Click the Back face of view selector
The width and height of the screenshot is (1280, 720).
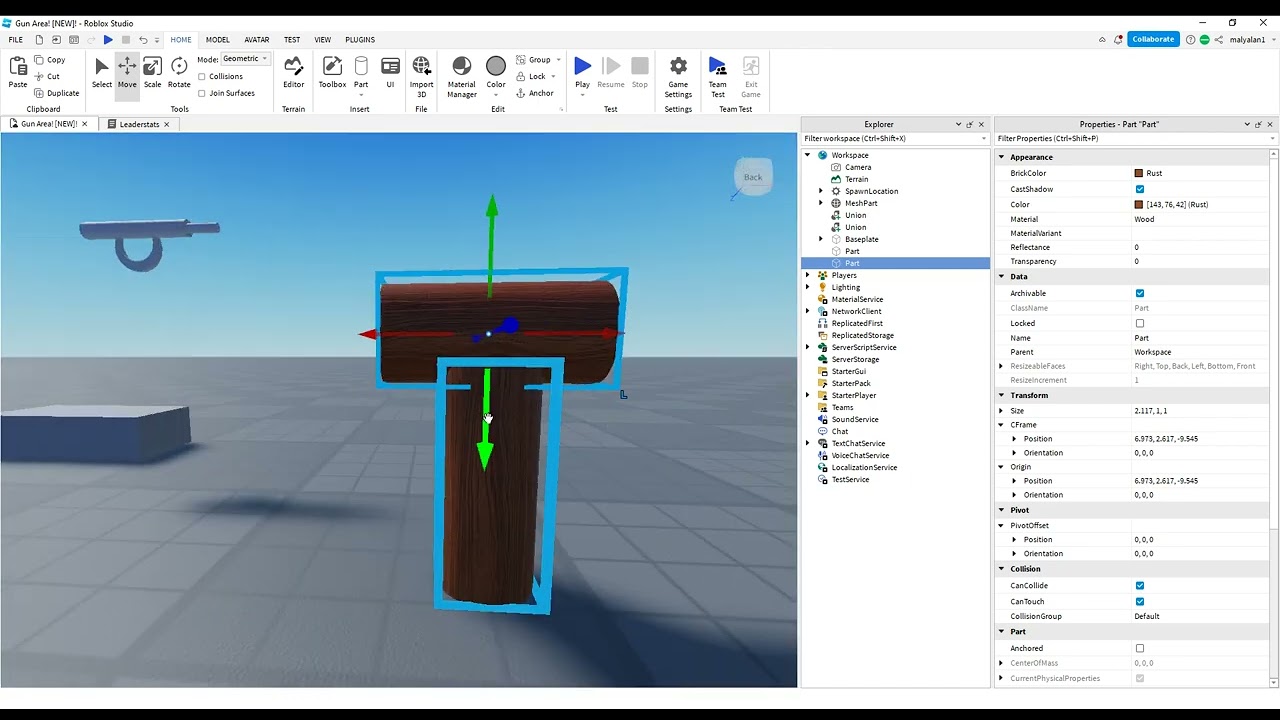point(753,177)
